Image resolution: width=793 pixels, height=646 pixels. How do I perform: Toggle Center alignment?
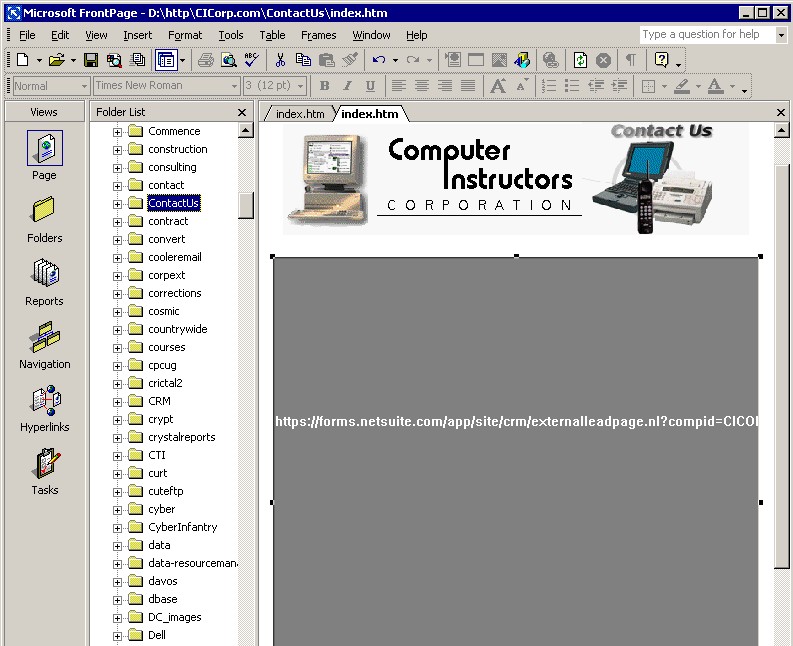coord(422,85)
